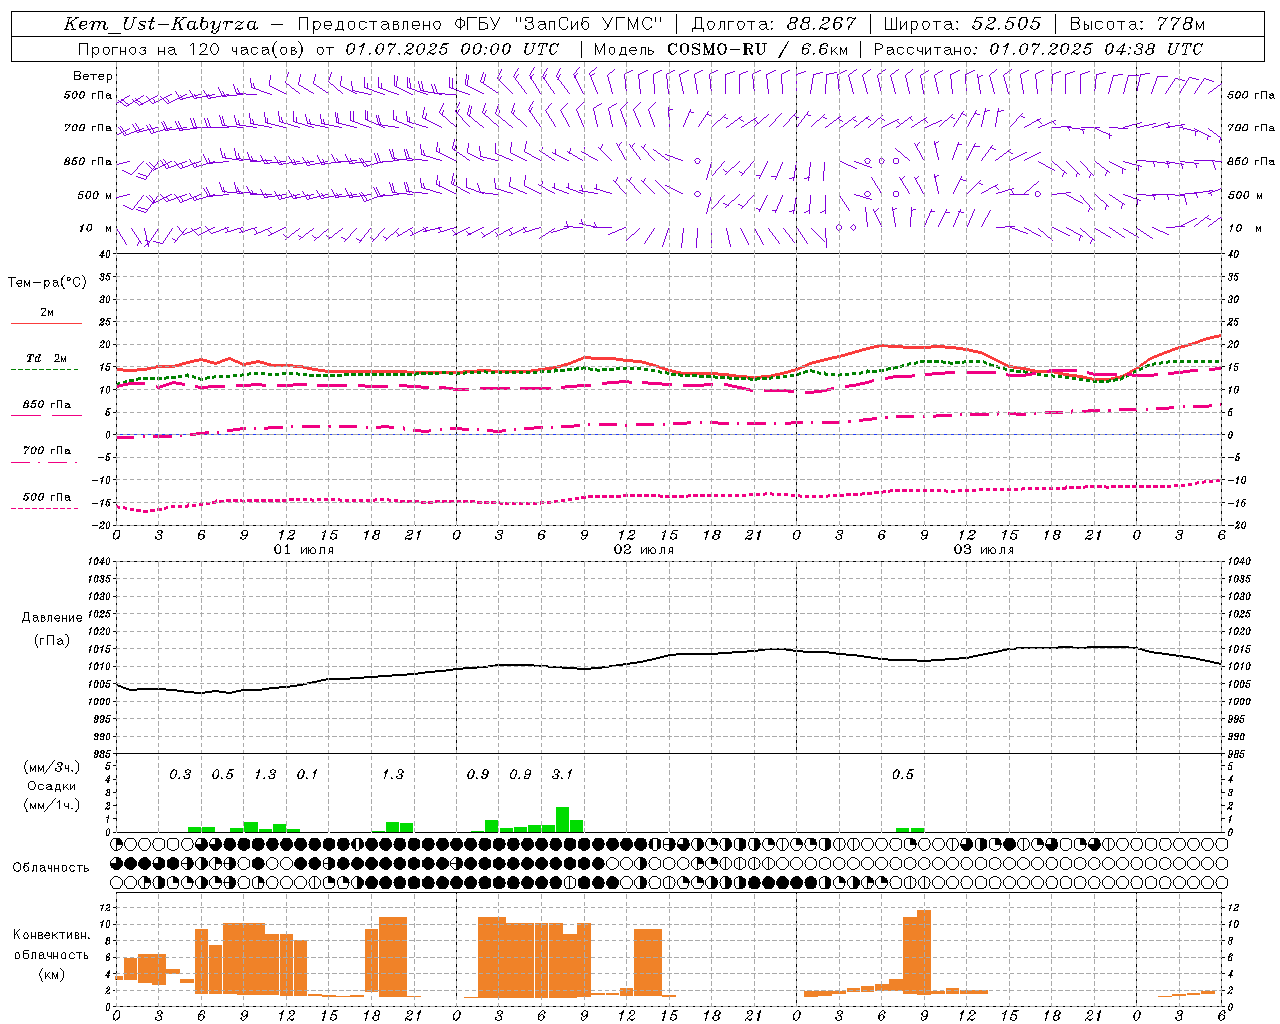Click the (км) unit of convective cloudiness

(52, 974)
